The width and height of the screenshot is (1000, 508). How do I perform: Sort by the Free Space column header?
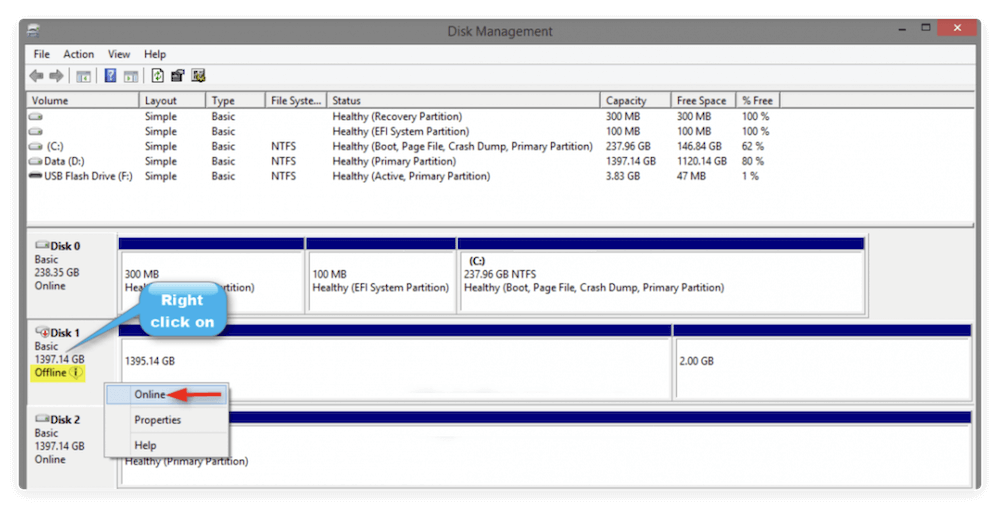pyautogui.click(x=703, y=101)
